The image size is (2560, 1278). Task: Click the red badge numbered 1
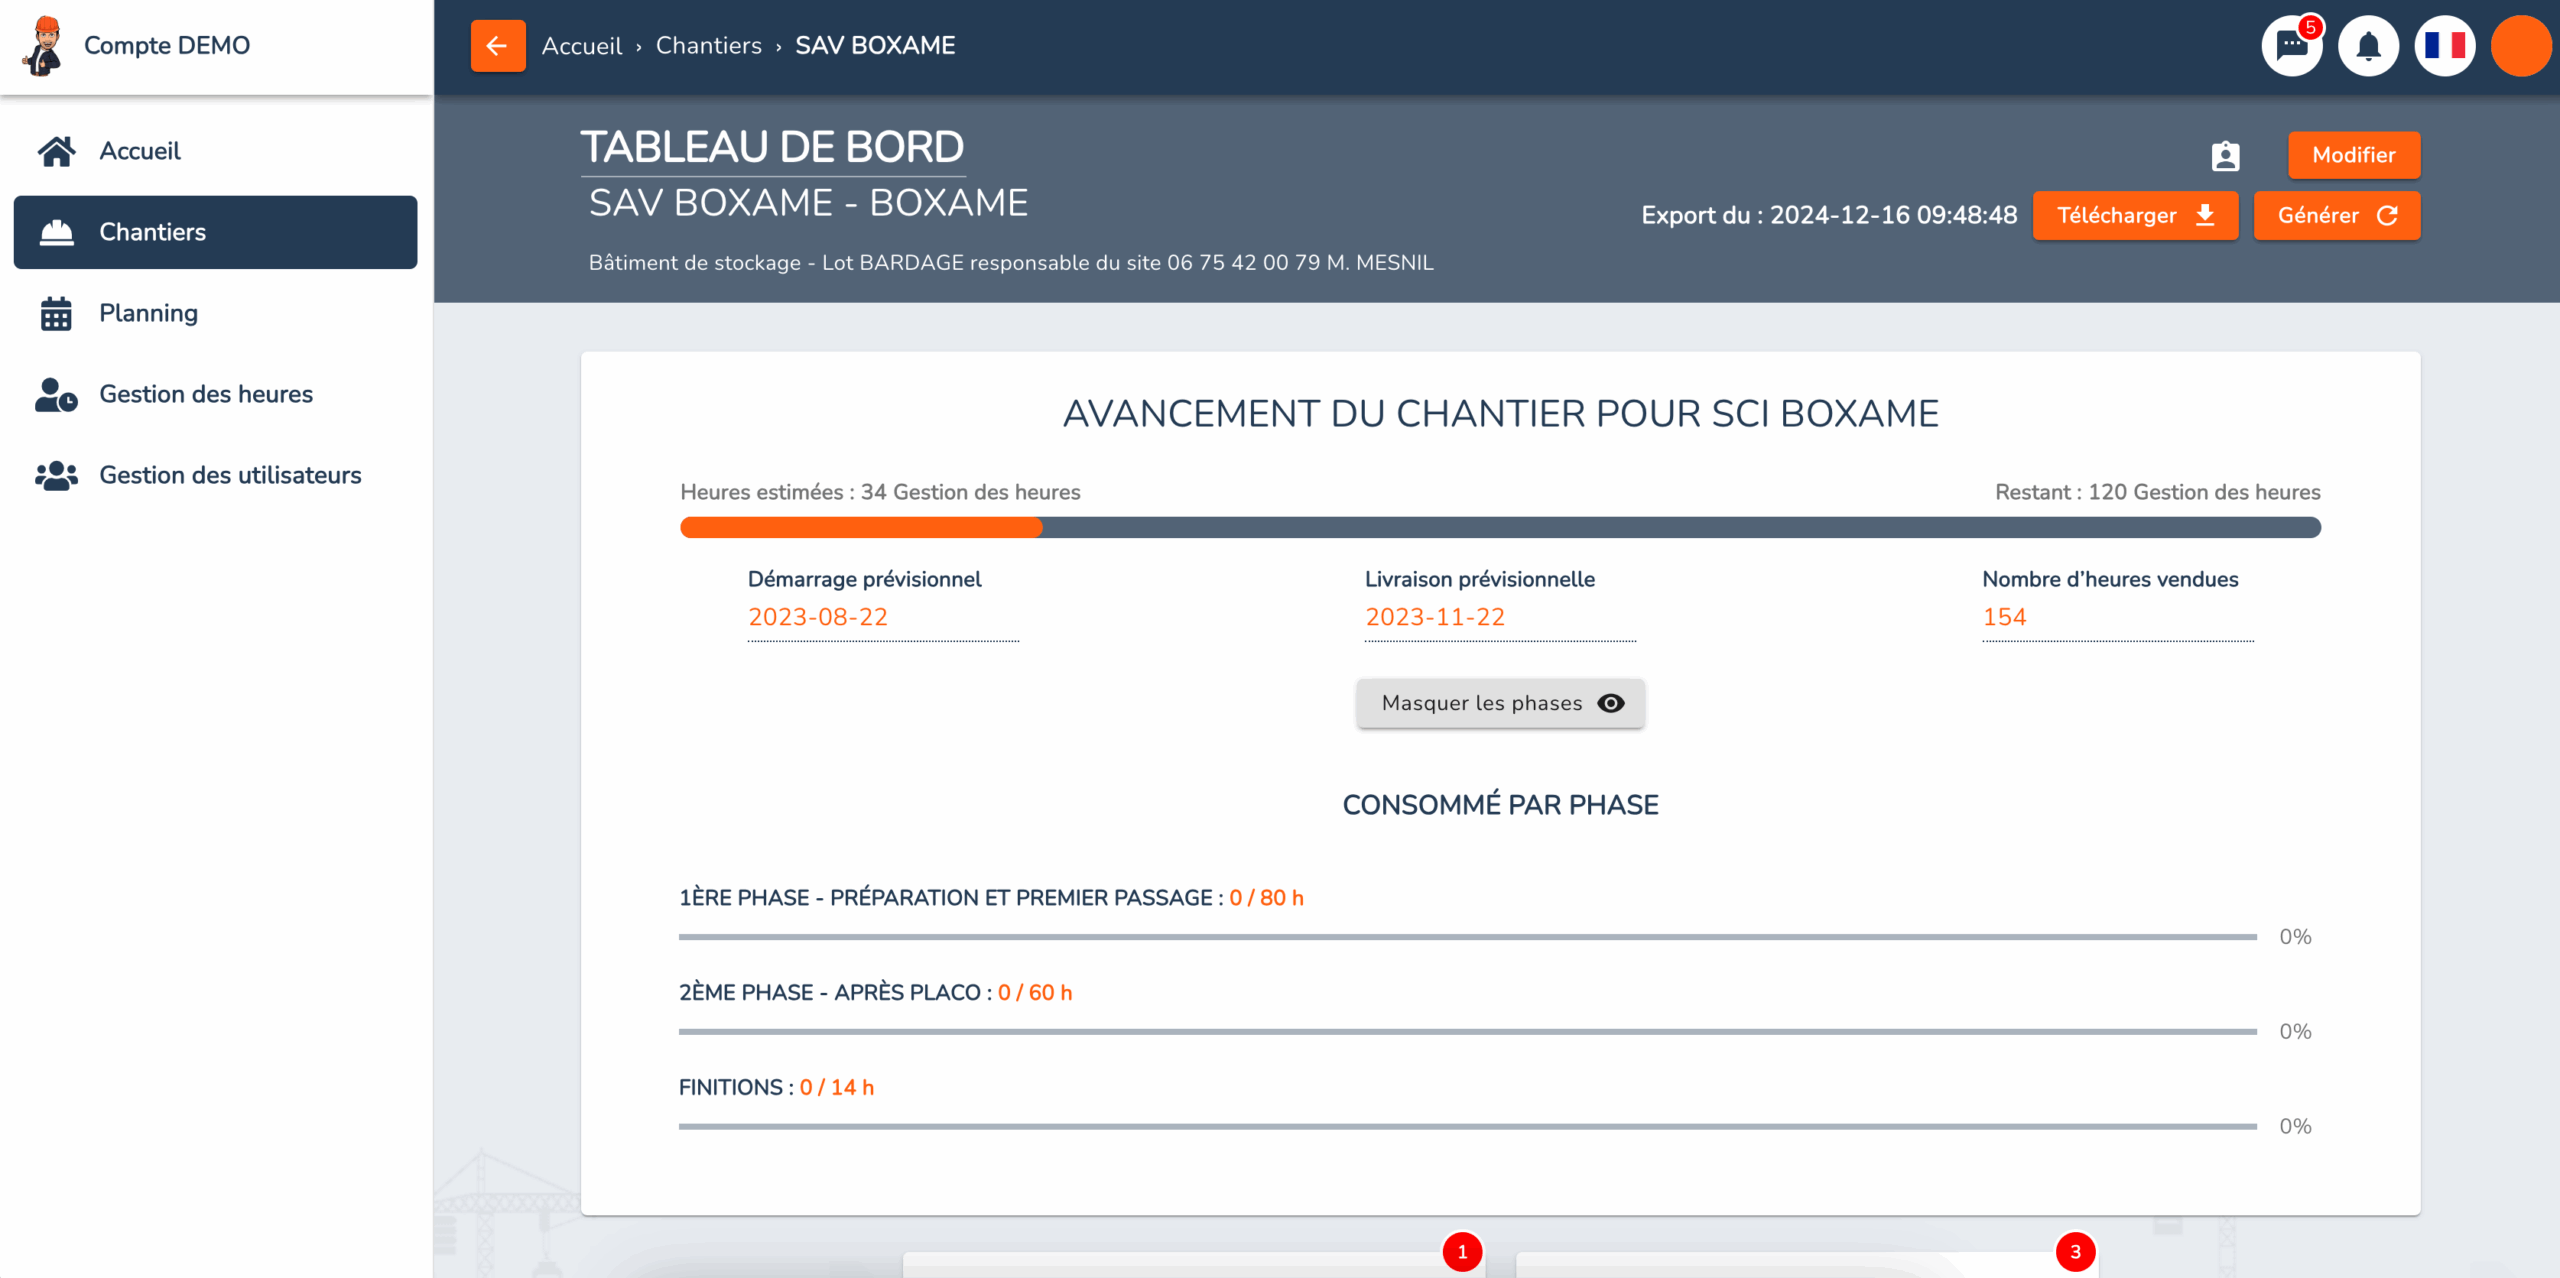1462,1252
